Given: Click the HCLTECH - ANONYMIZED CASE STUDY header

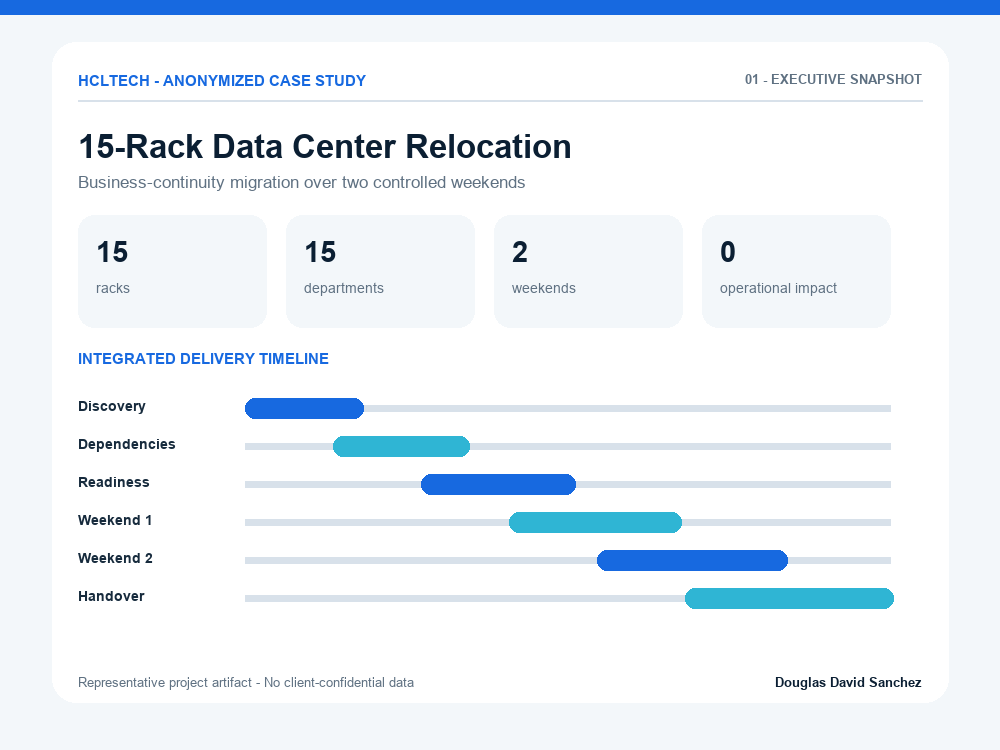Looking at the screenshot, I should point(222,81).
